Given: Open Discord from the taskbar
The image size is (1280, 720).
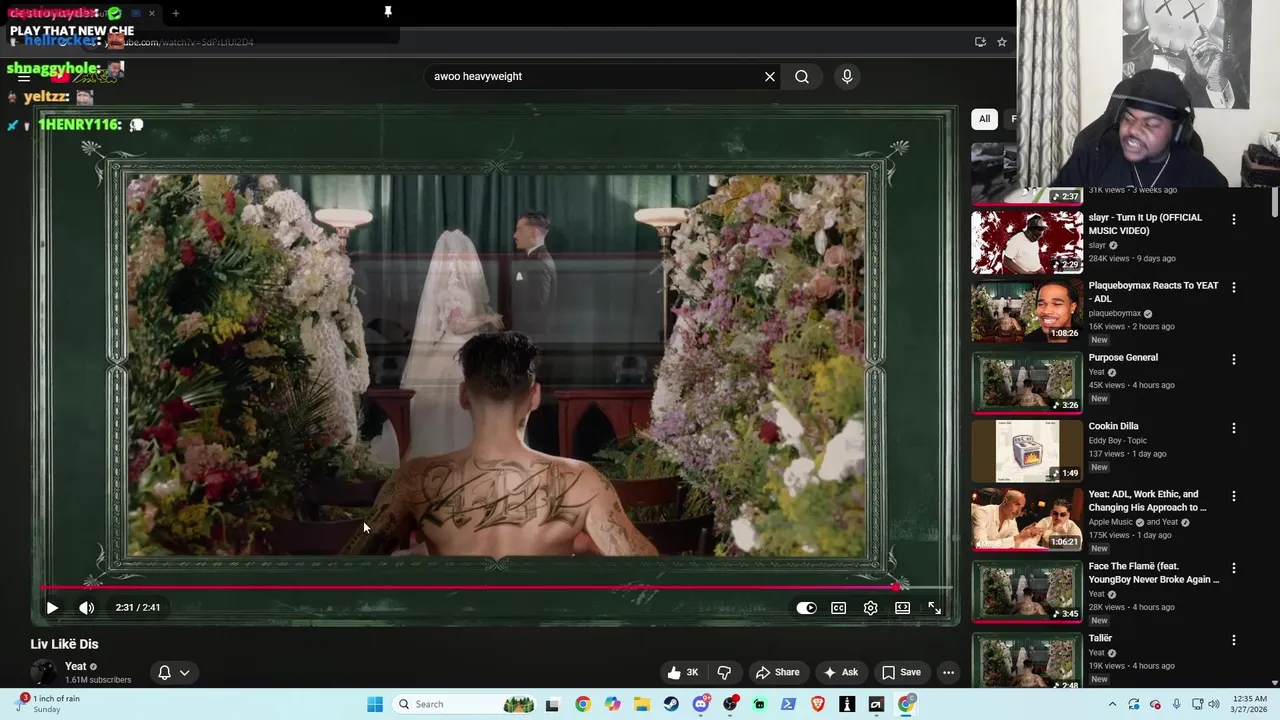Looking at the screenshot, I should point(701,704).
